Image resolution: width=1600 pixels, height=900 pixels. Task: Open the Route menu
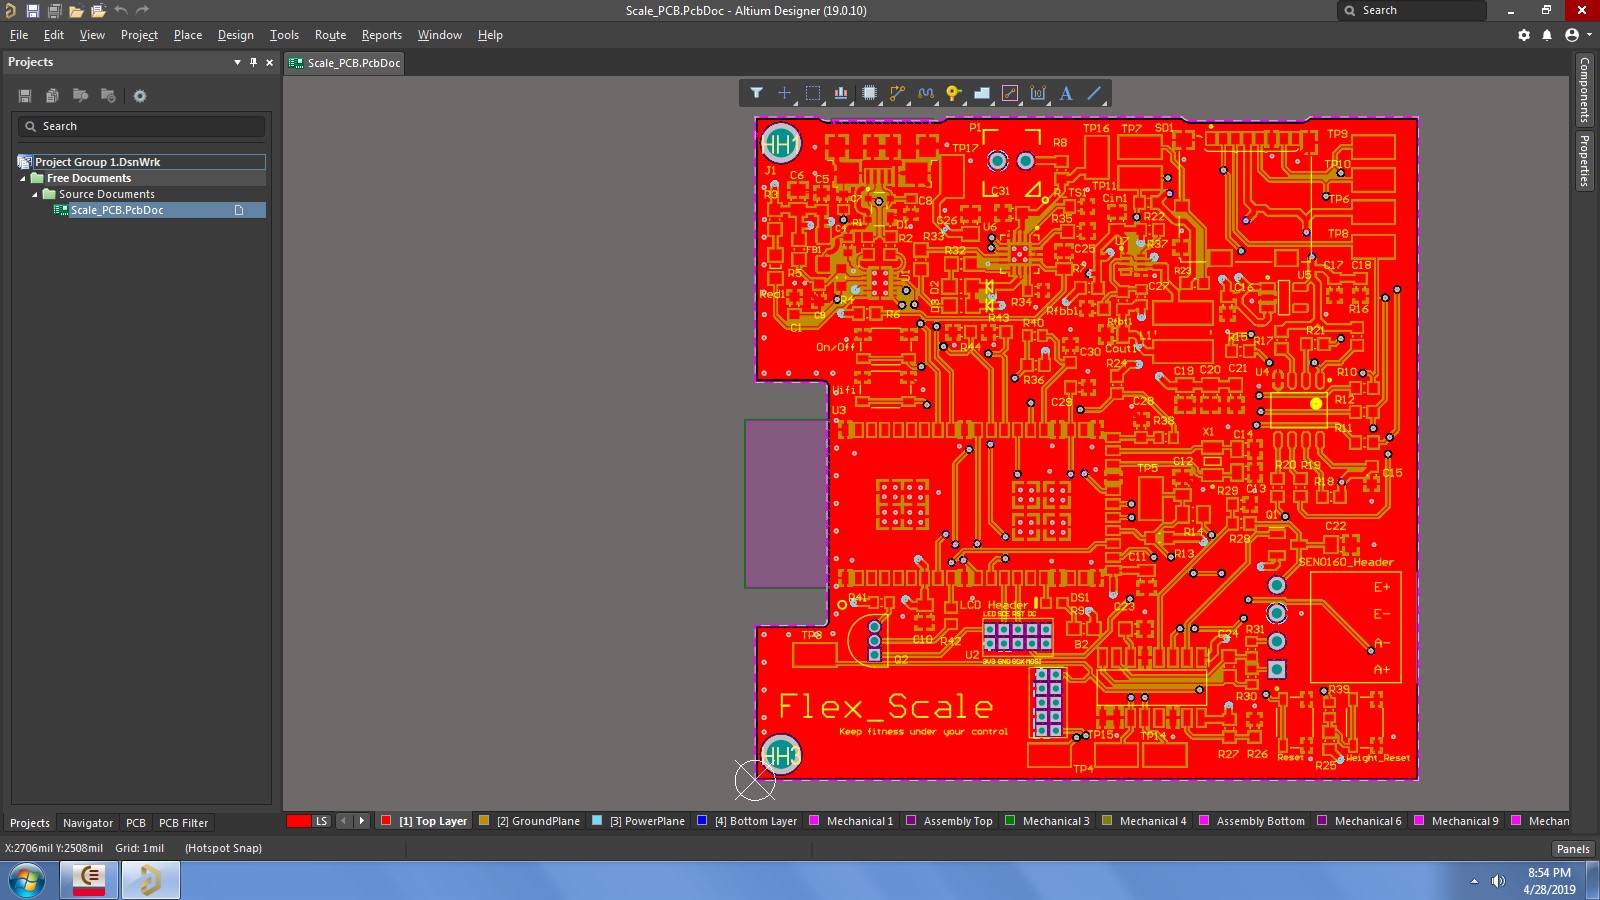(330, 35)
